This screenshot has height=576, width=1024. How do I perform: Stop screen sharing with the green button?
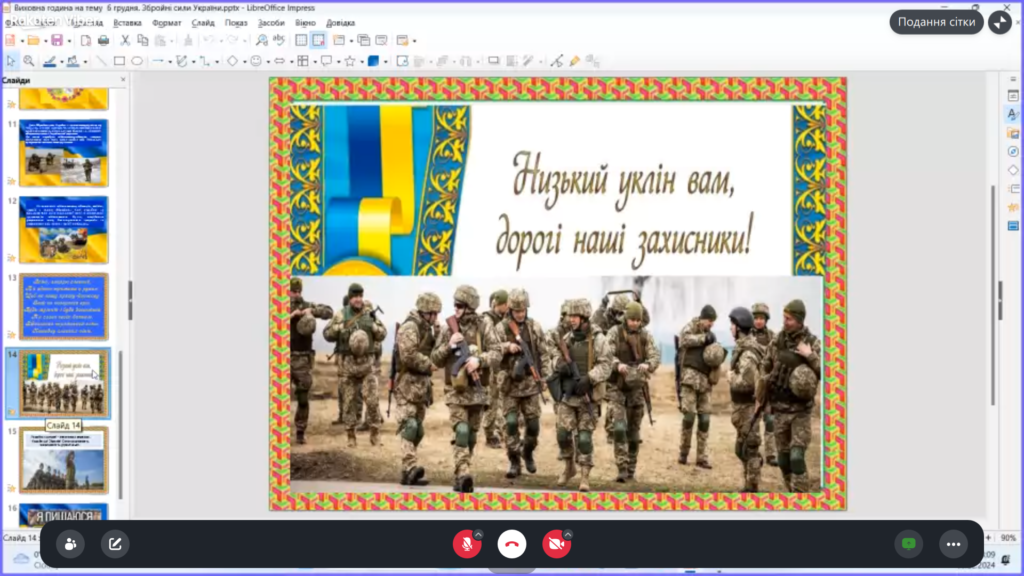coord(908,544)
